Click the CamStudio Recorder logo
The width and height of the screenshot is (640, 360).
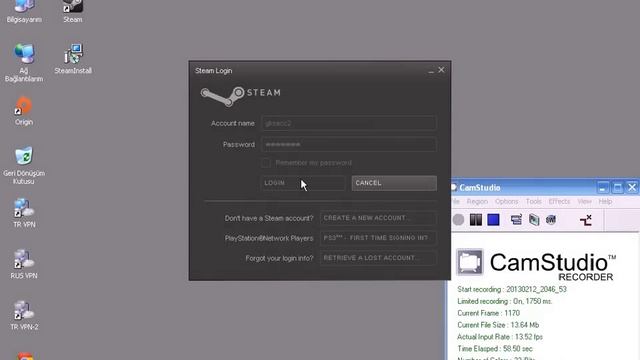tap(536, 264)
